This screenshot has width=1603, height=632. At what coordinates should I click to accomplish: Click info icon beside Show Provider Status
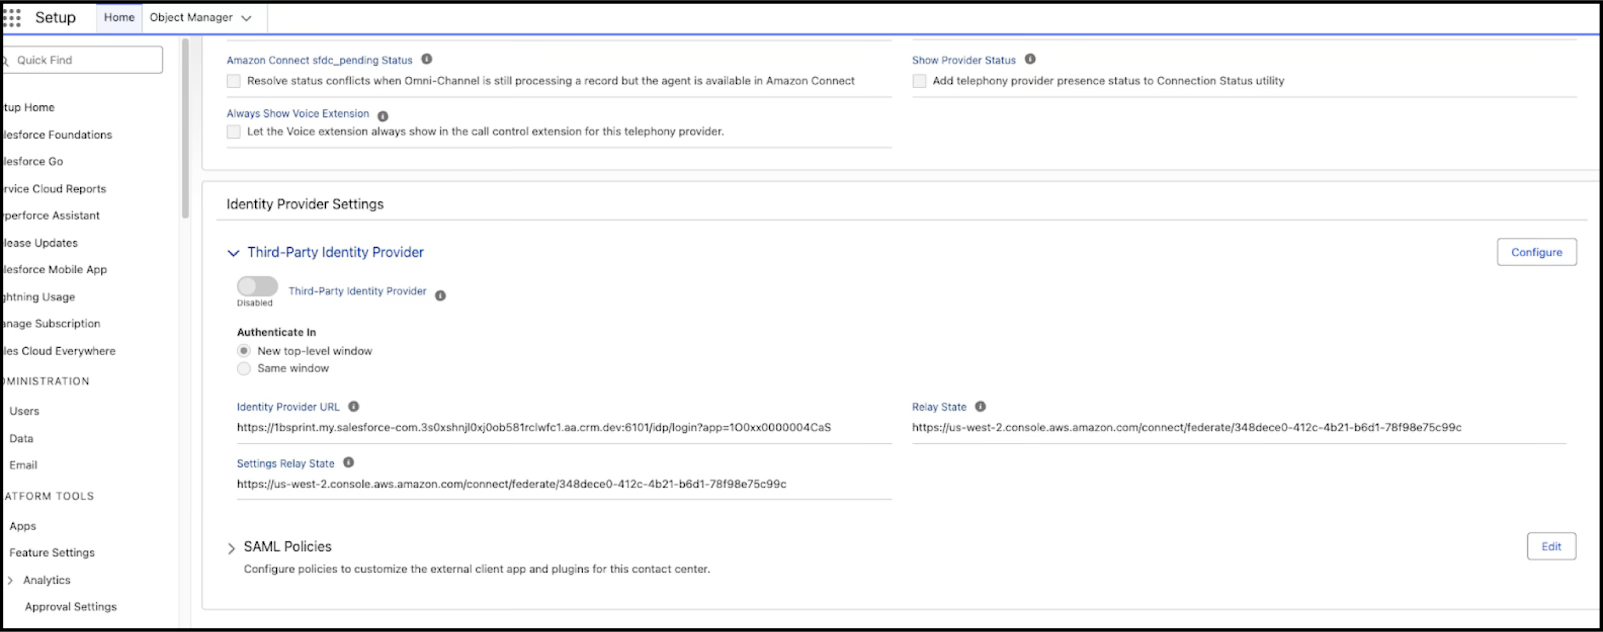[1030, 59]
